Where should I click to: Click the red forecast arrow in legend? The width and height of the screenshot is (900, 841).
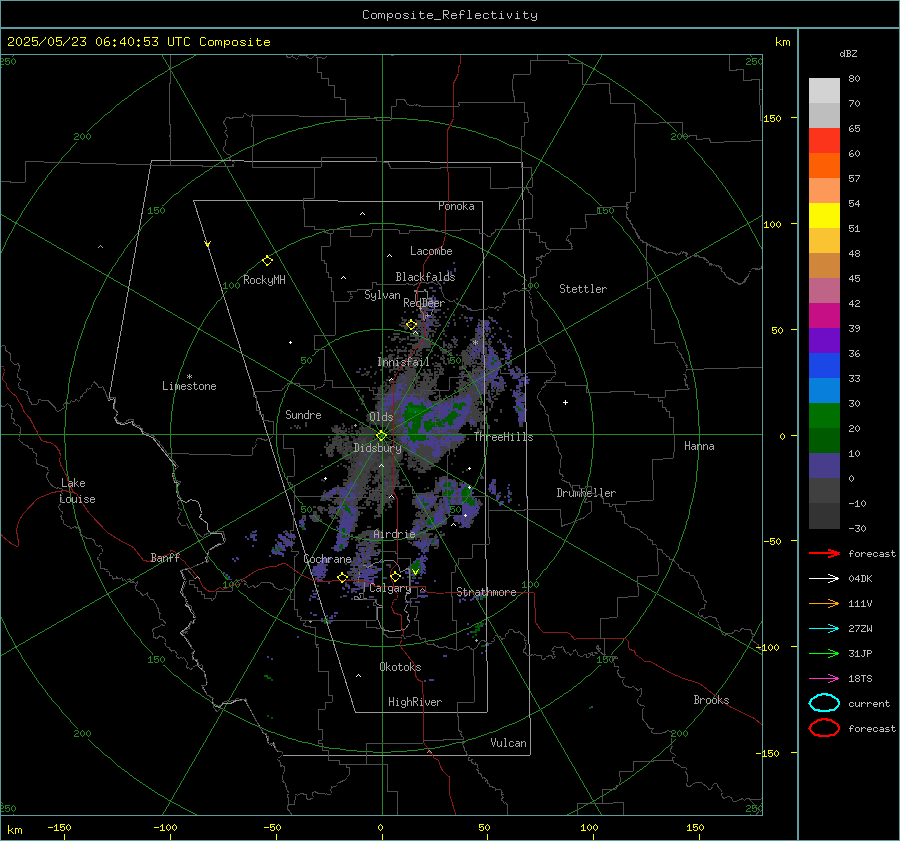(x=824, y=553)
